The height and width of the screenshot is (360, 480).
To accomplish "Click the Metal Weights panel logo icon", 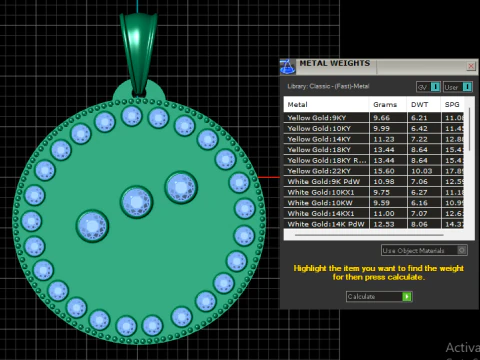I will (287, 66).
